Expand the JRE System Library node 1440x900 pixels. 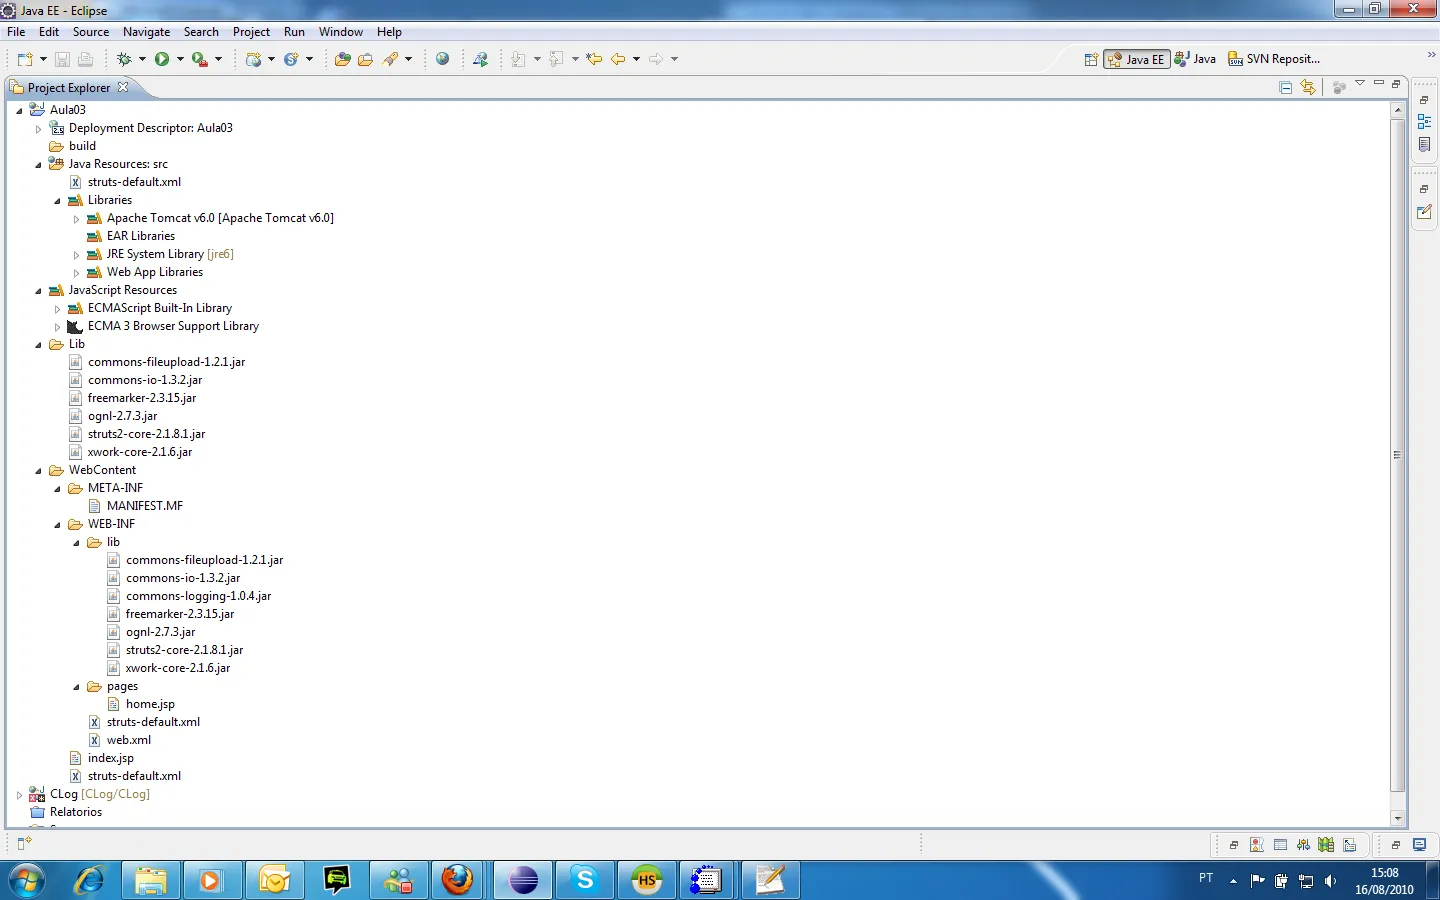click(76, 255)
